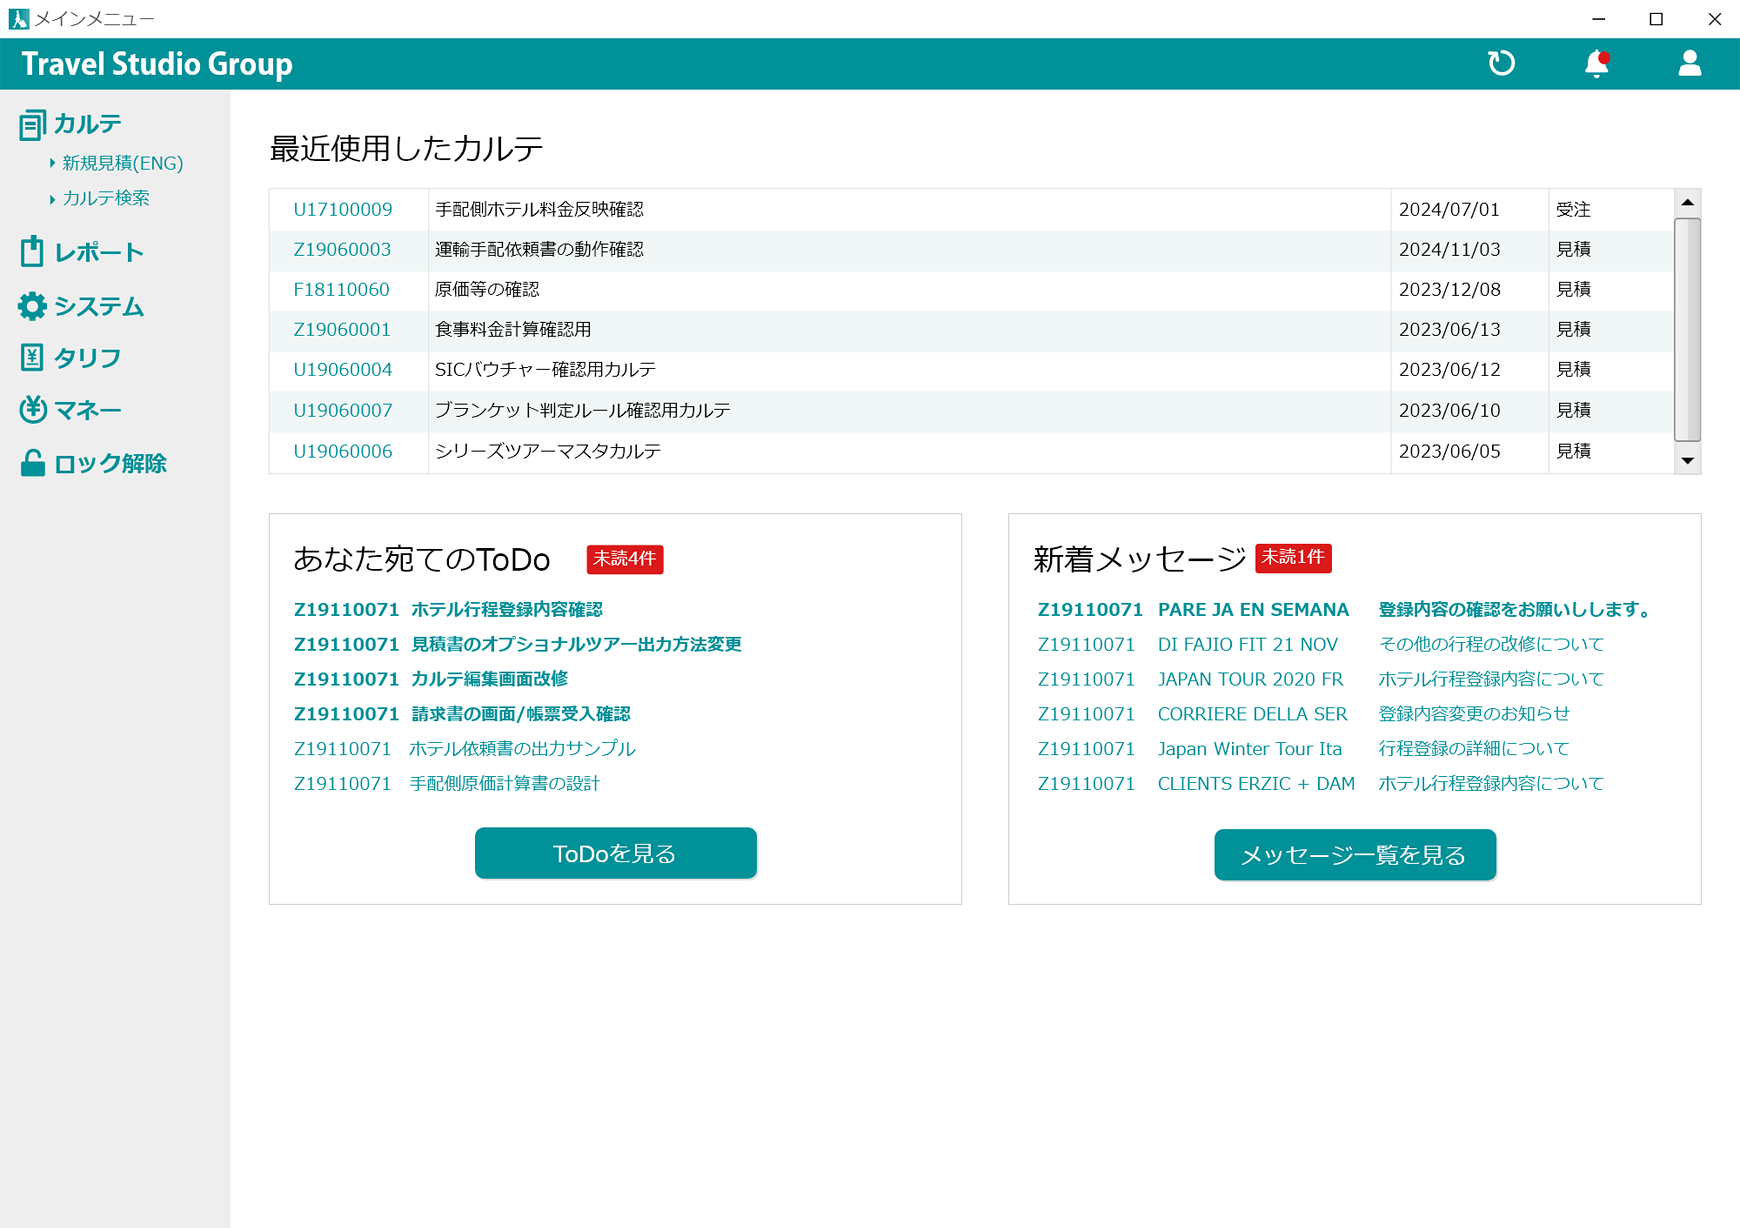The image size is (1740, 1228).
Task: Open karte Z19060003 link
Action: tap(342, 250)
